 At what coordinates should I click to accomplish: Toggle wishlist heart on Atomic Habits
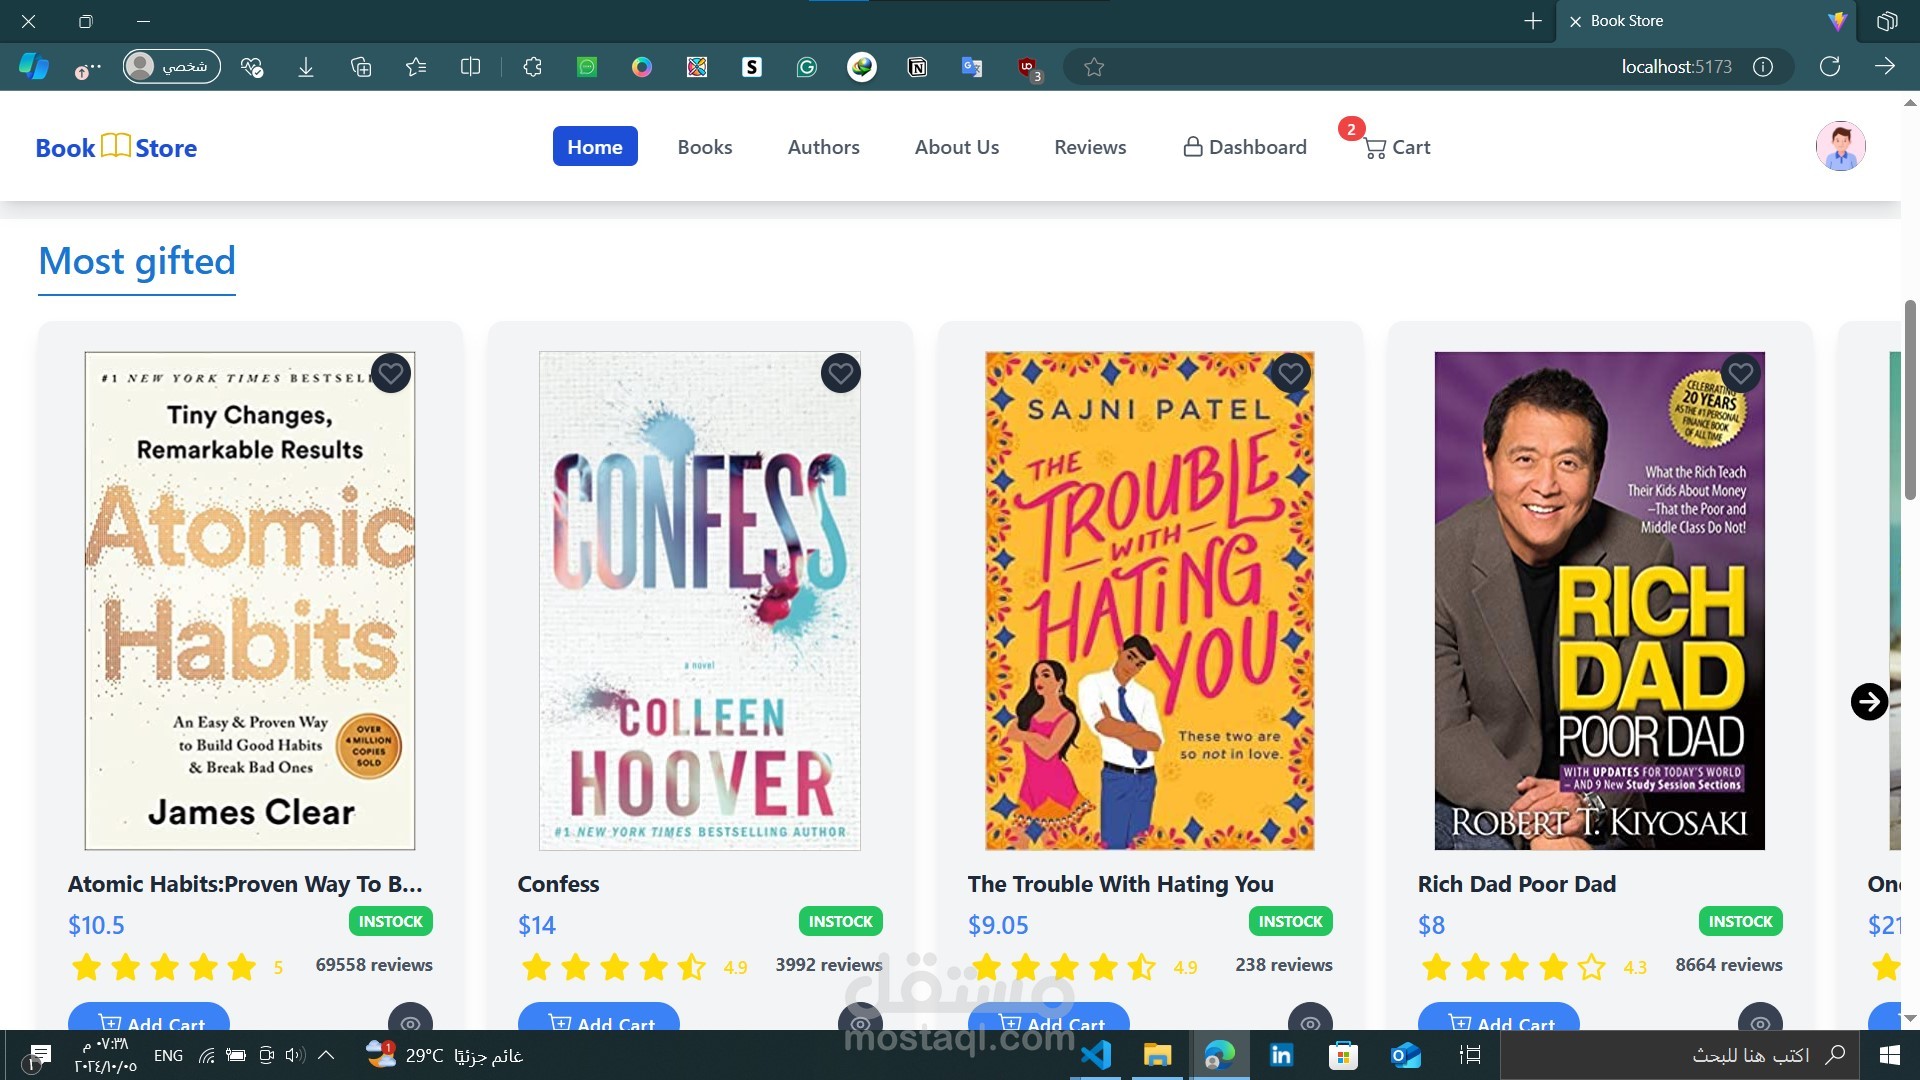(x=390, y=373)
